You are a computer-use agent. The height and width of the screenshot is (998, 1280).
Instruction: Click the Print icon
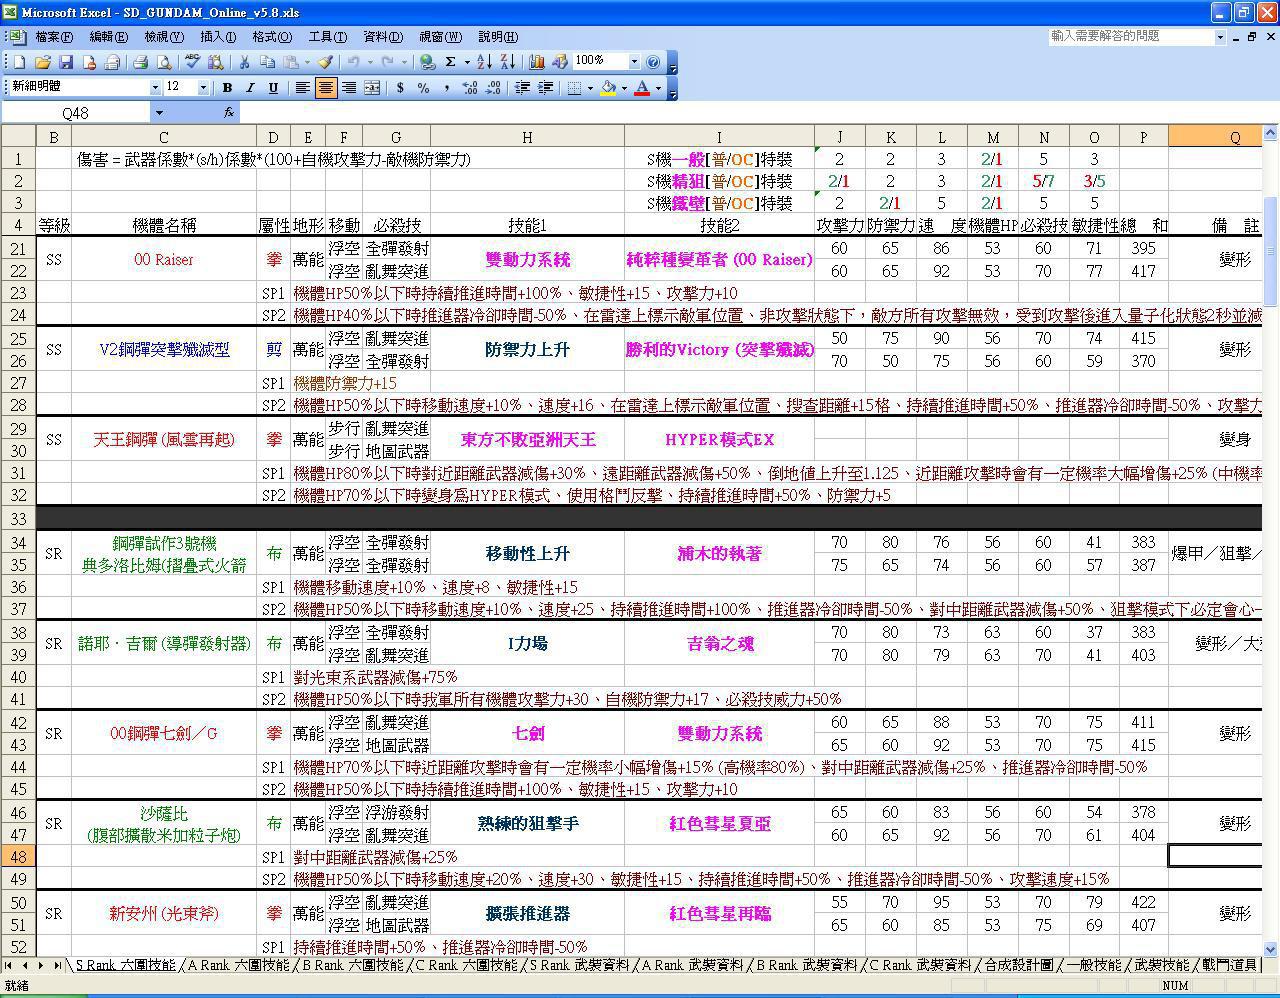[141, 62]
